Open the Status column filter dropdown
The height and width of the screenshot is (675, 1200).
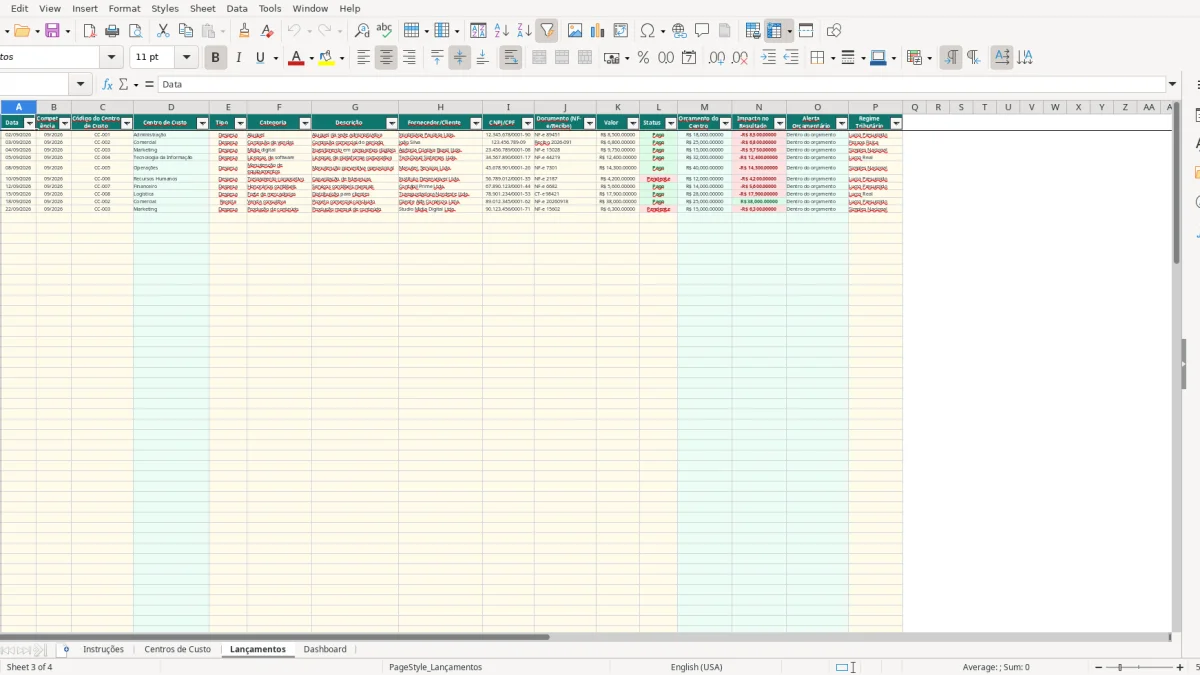click(671, 123)
